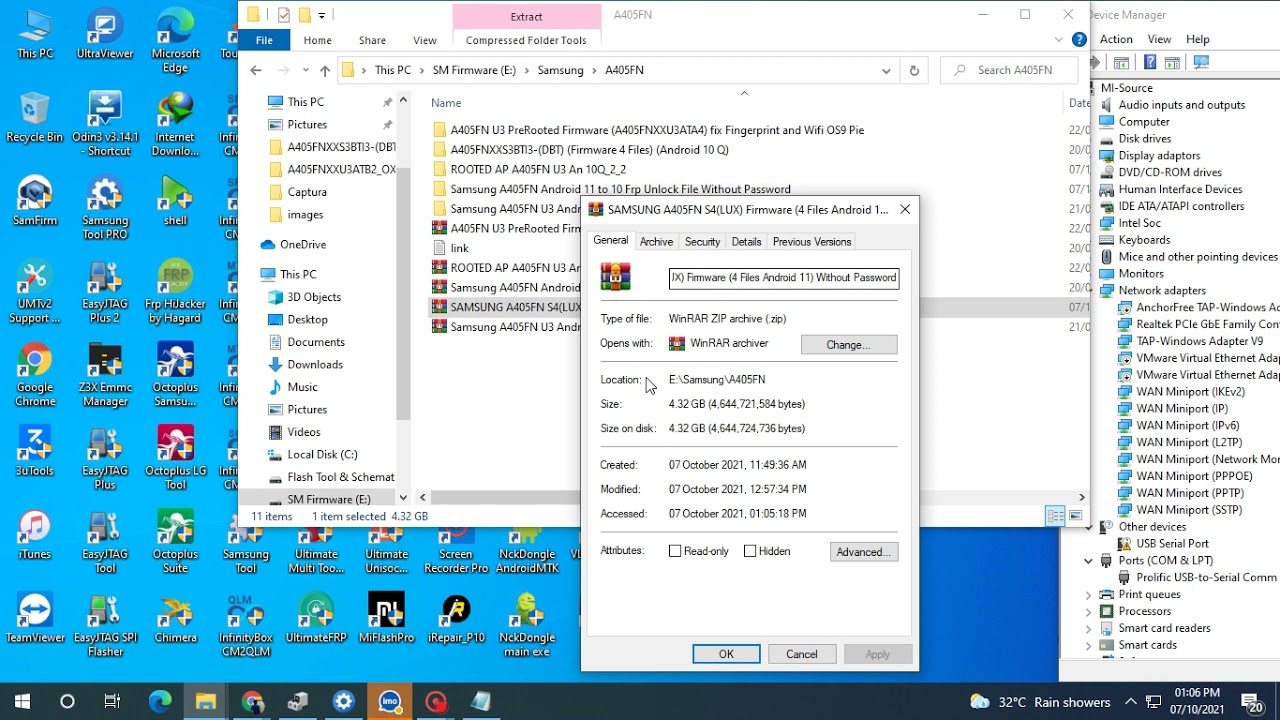The image size is (1280, 720).
Task: Tick the Hidden attribute checkbox
Action: click(x=750, y=551)
